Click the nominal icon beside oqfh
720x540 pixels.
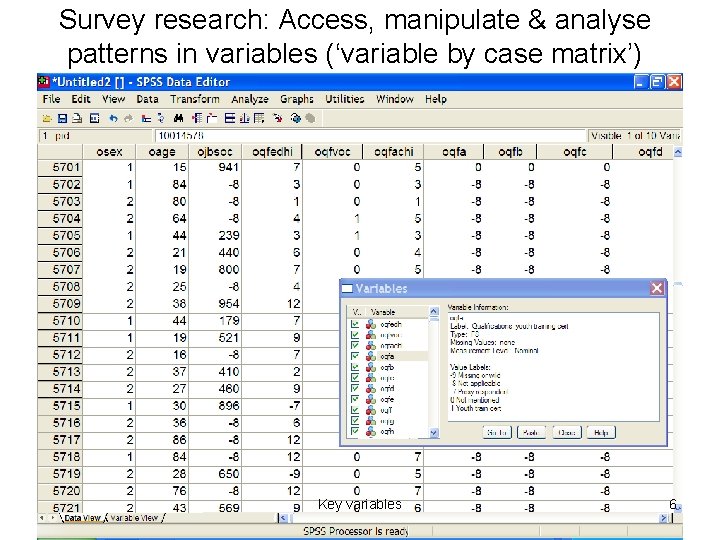[x=371, y=431]
